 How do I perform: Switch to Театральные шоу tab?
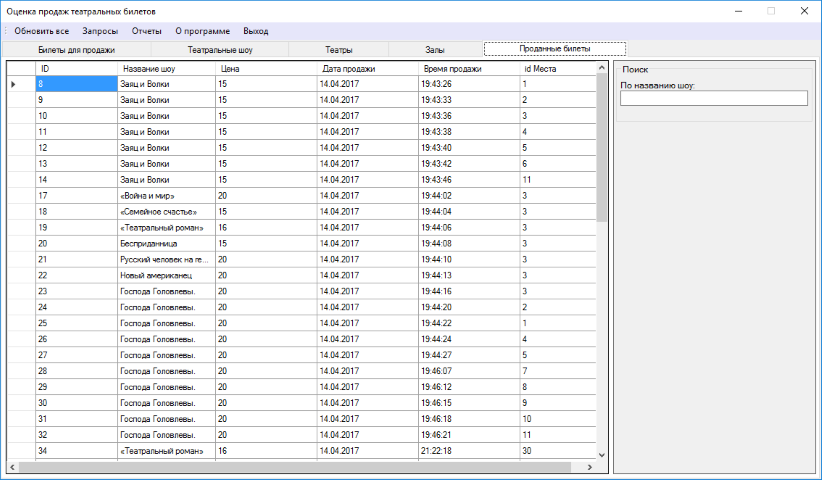tap(220, 49)
